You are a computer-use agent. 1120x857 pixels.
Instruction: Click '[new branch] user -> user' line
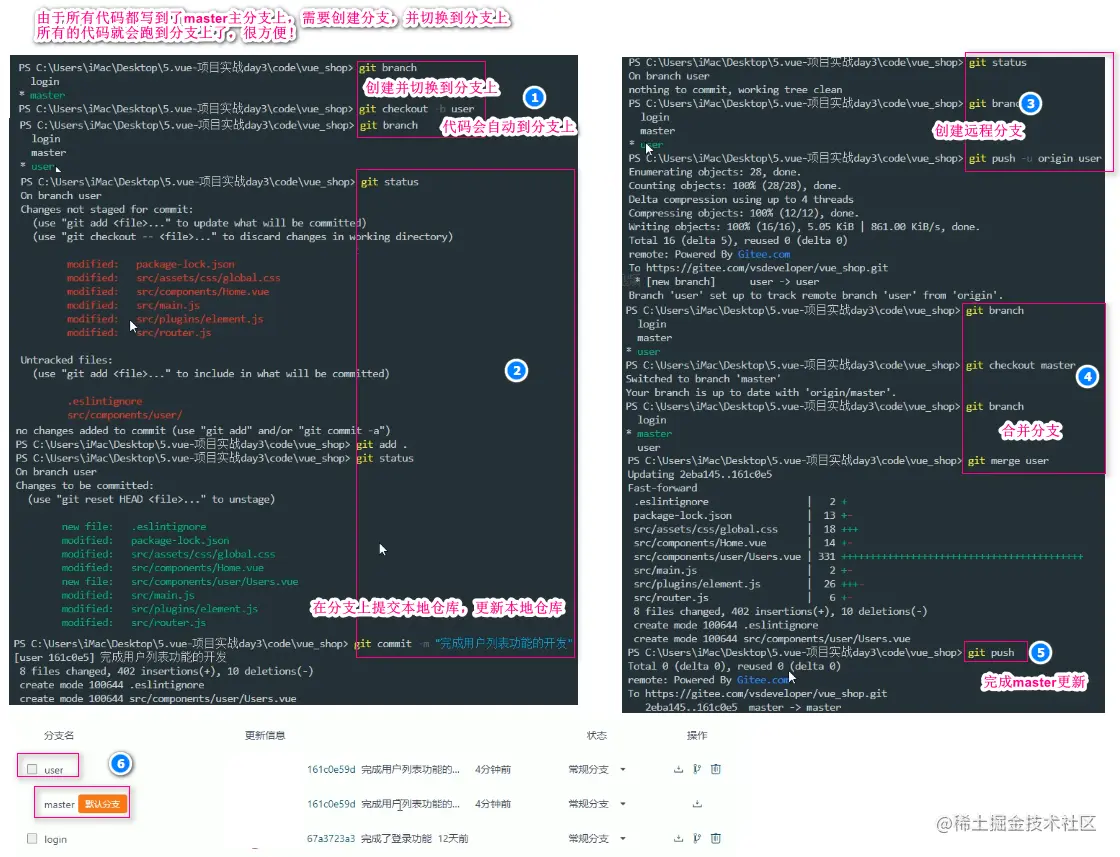click(x=726, y=282)
